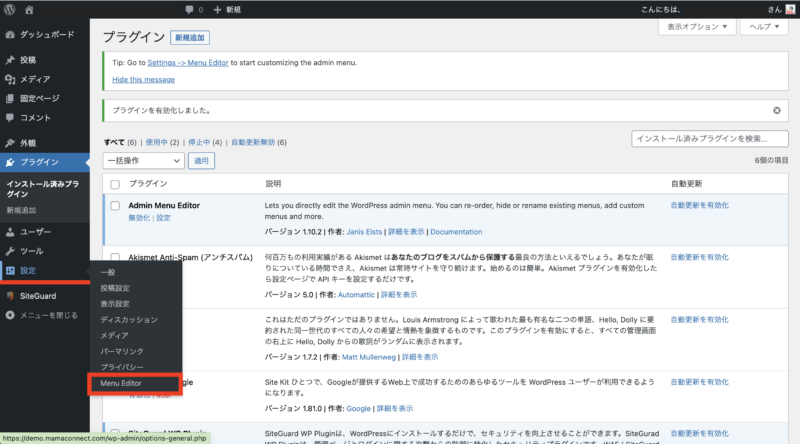The image size is (800, 444).
Task: Click the プラグイン plug icon
Action: pos(10,162)
